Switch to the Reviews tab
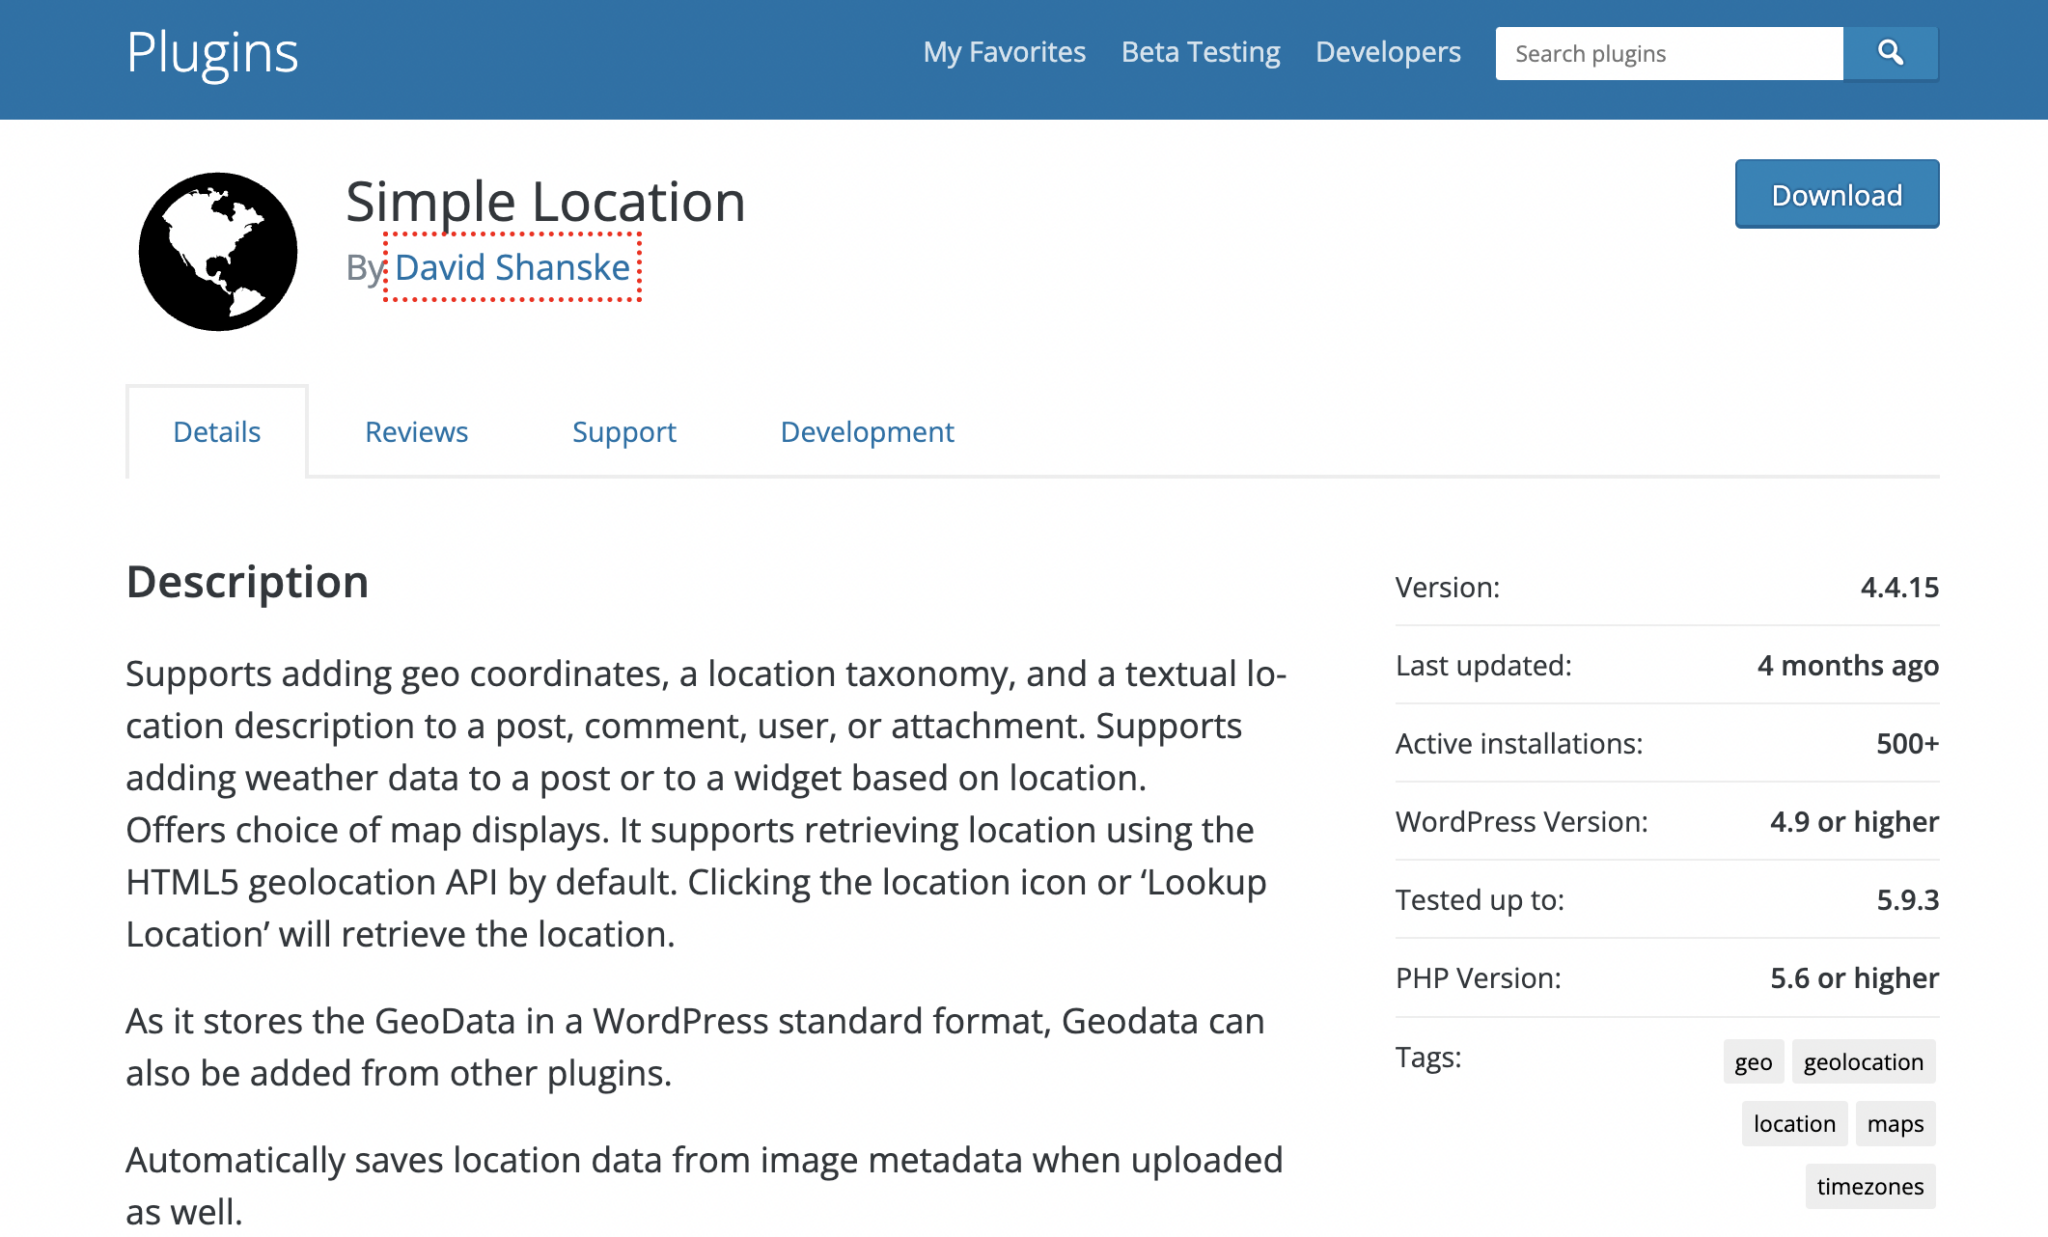The height and width of the screenshot is (1237, 2048). pyautogui.click(x=416, y=431)
